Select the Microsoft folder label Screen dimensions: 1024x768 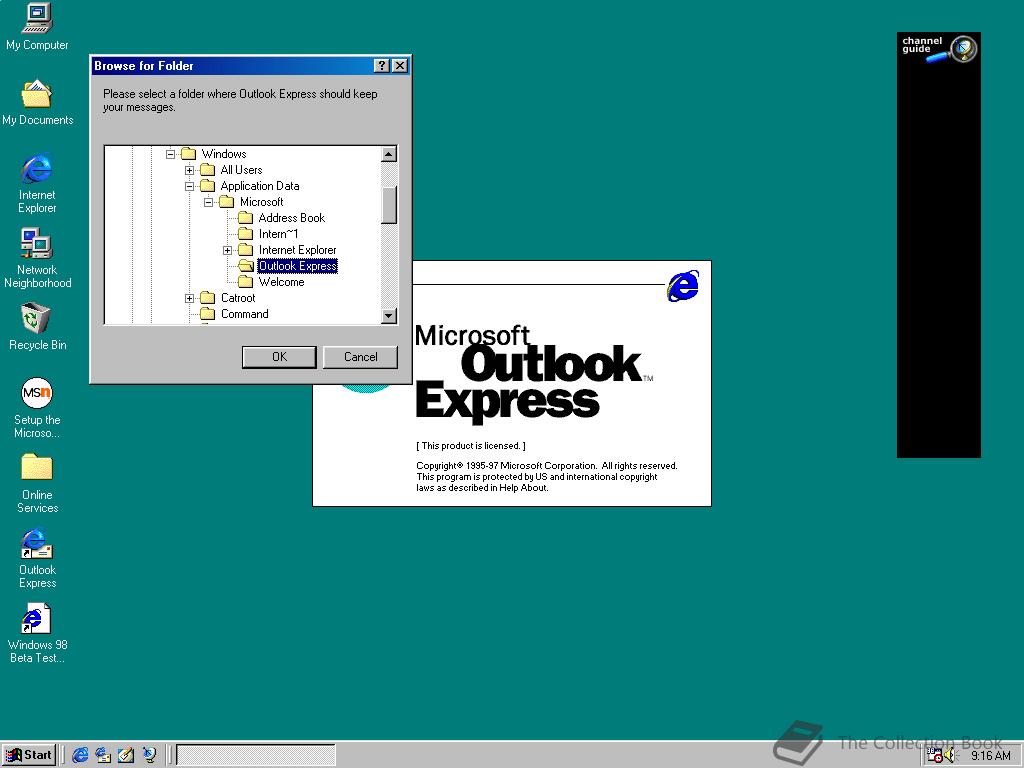pyautogui.click(x=261, y=202)
